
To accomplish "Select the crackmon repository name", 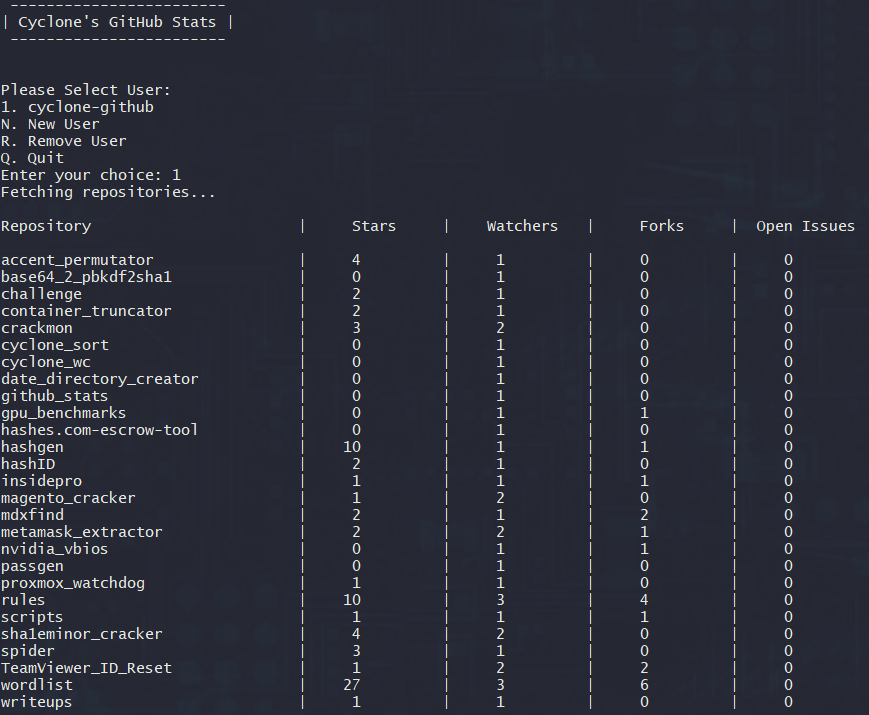I will 37,328.
